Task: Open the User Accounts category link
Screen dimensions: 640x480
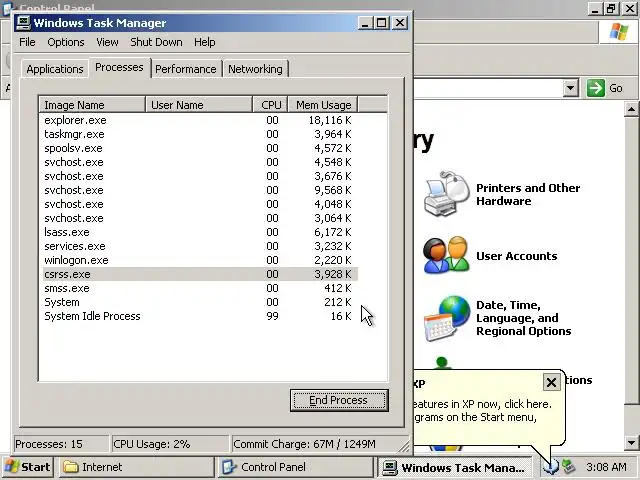Action: (x=516, y=256)
